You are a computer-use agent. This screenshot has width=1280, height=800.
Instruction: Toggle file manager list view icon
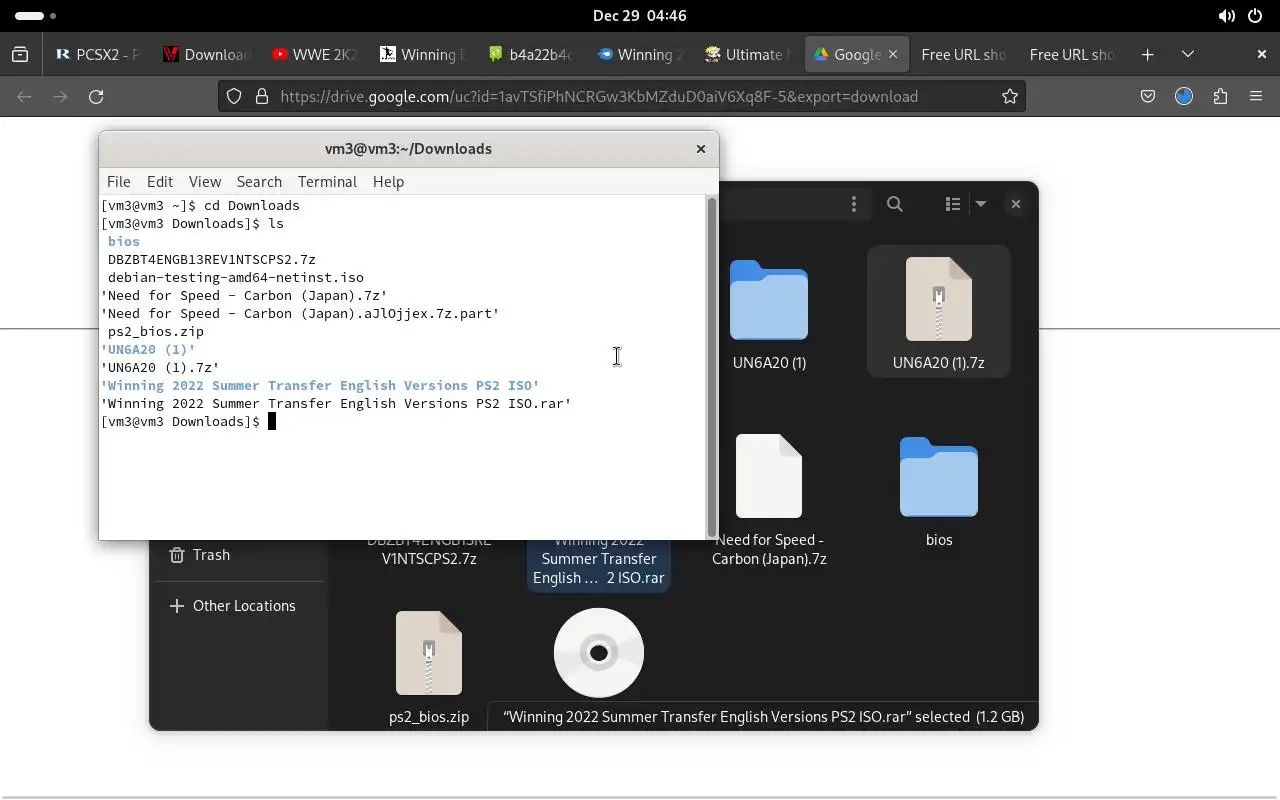[x=952, y=204]
